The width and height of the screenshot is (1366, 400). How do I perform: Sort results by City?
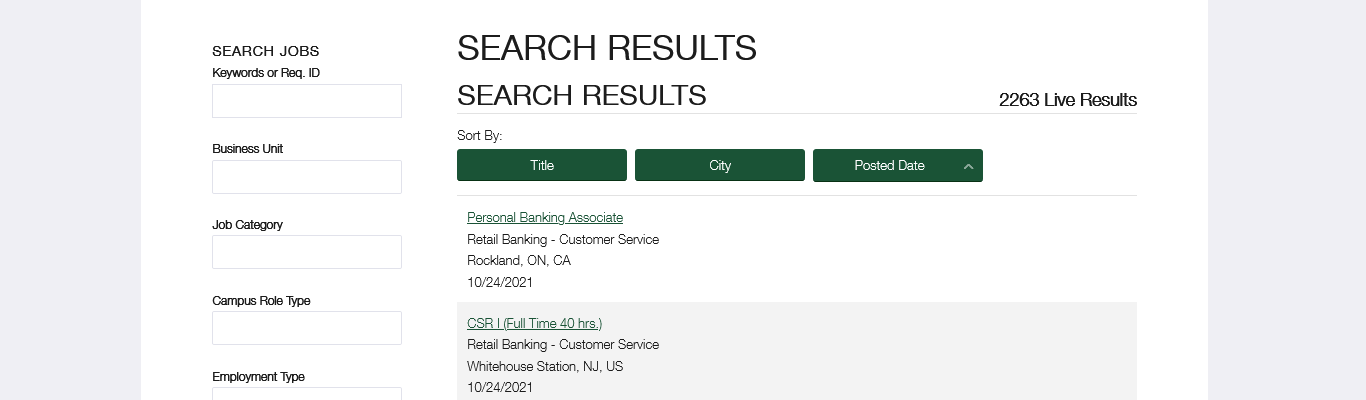[720, 165]
